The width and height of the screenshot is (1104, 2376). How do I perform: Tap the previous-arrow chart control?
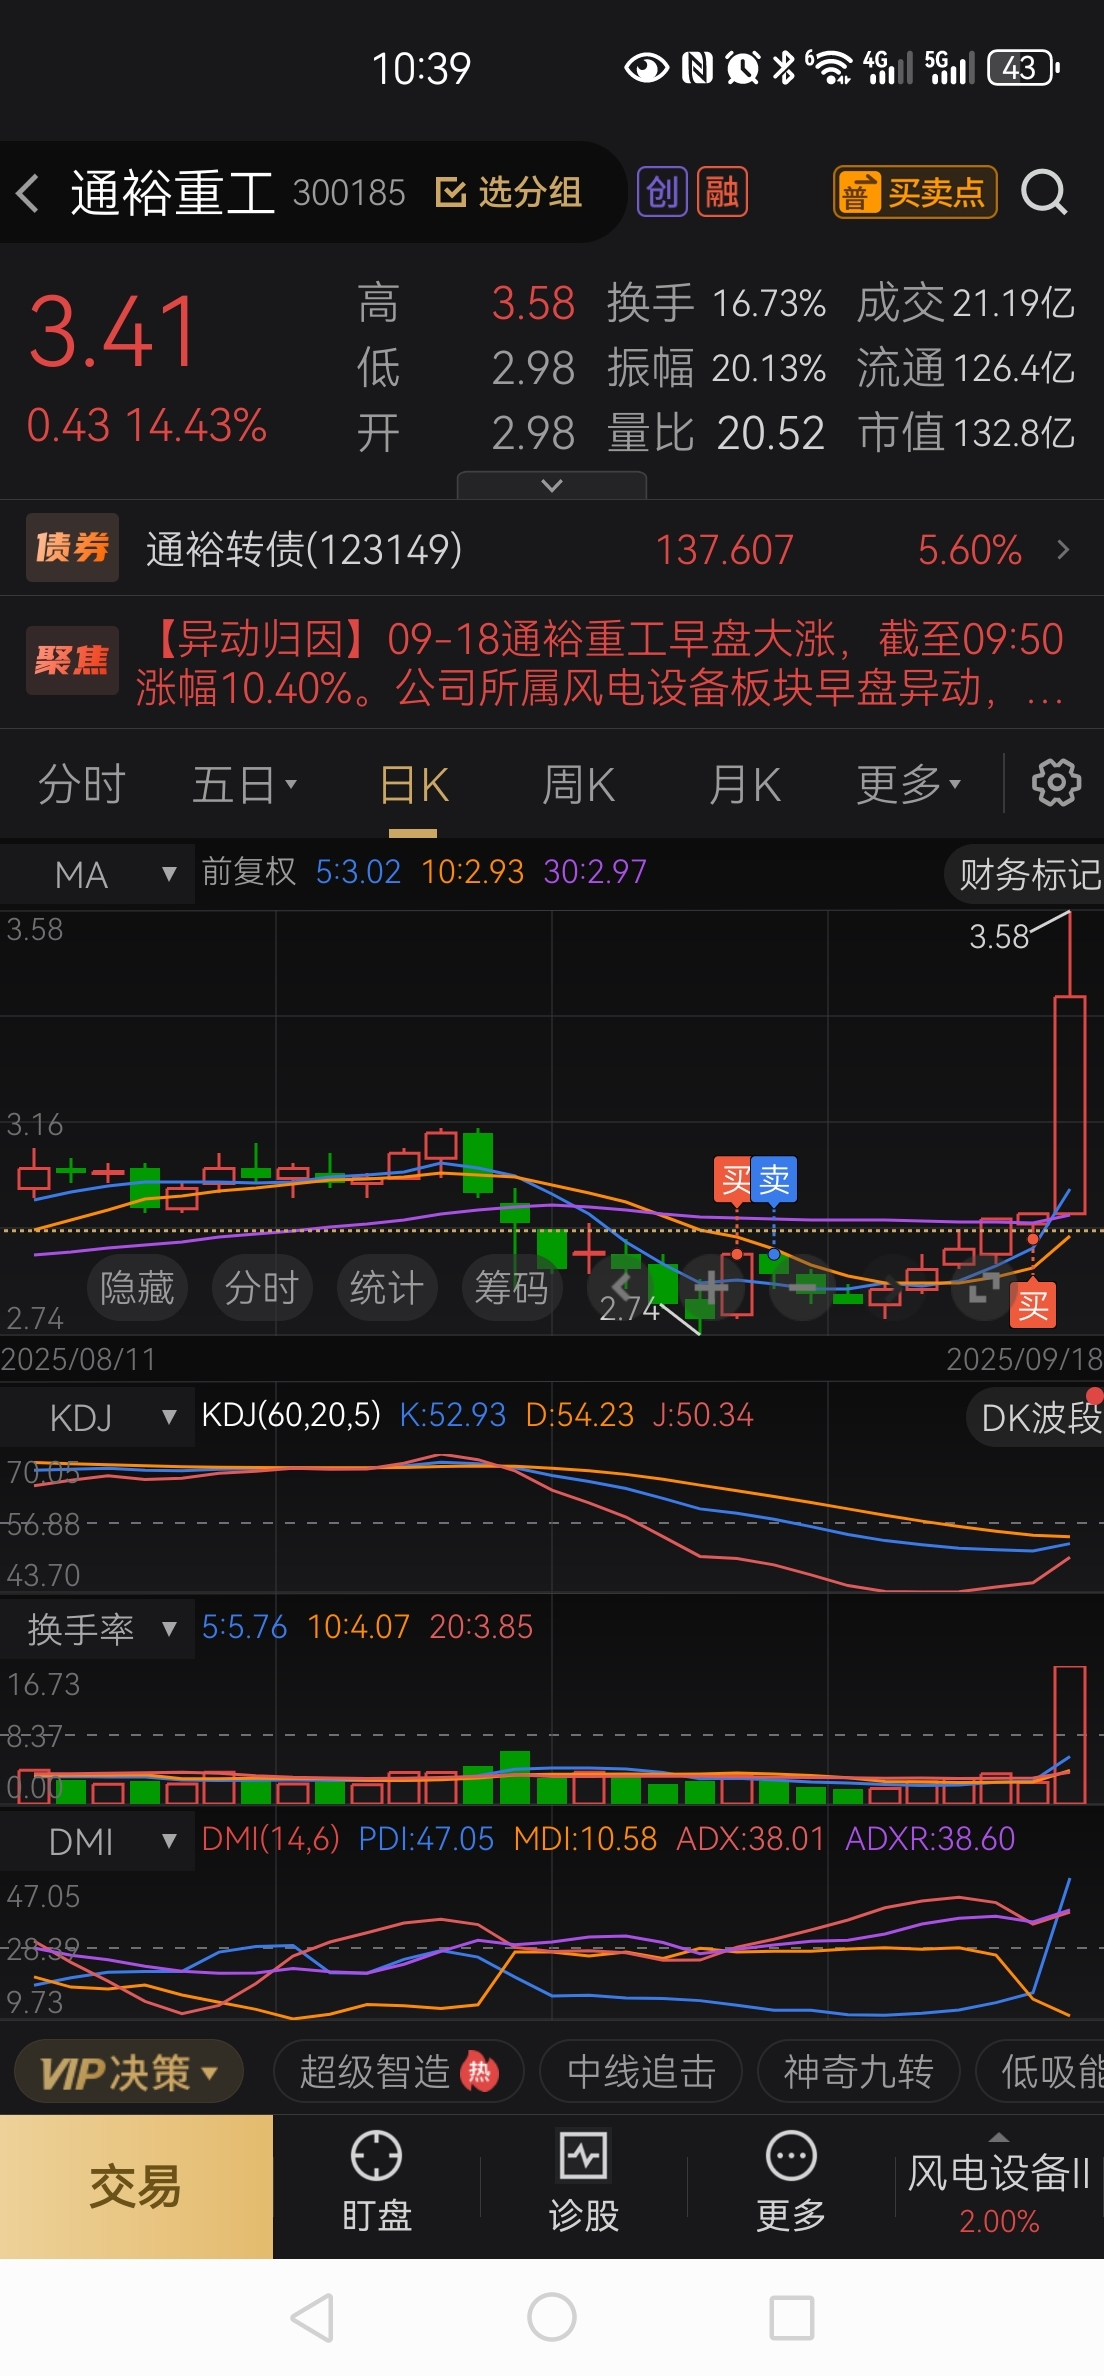pos(622,1286)
